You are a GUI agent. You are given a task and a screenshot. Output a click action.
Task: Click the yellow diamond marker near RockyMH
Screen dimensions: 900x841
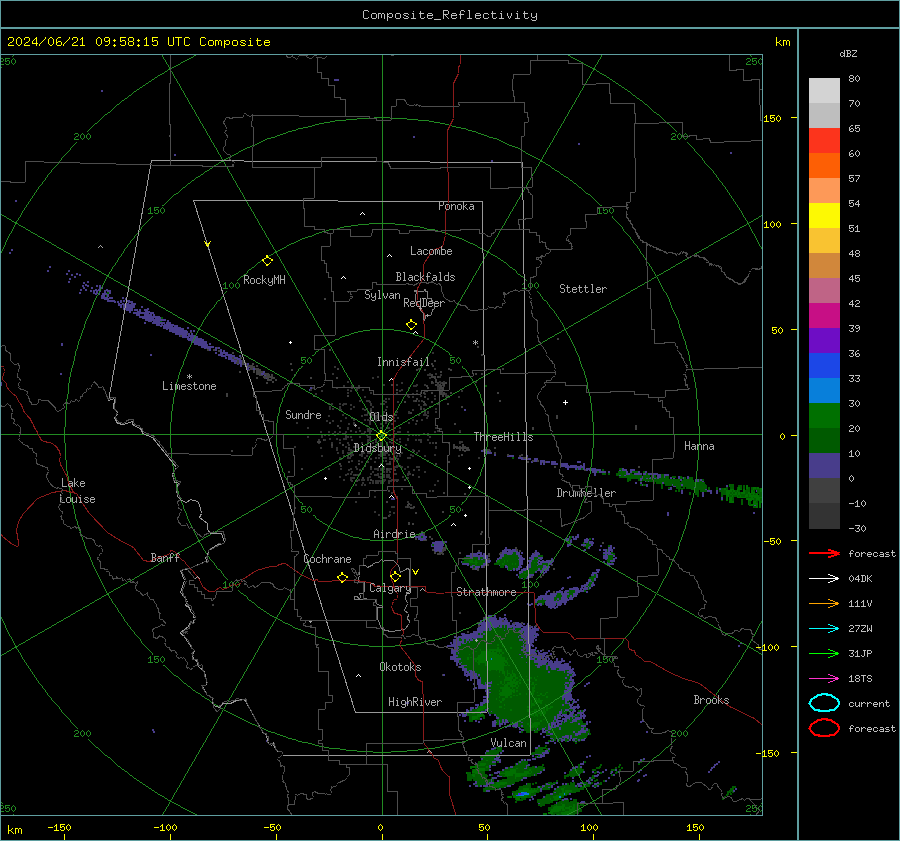[x=267, y=261]
